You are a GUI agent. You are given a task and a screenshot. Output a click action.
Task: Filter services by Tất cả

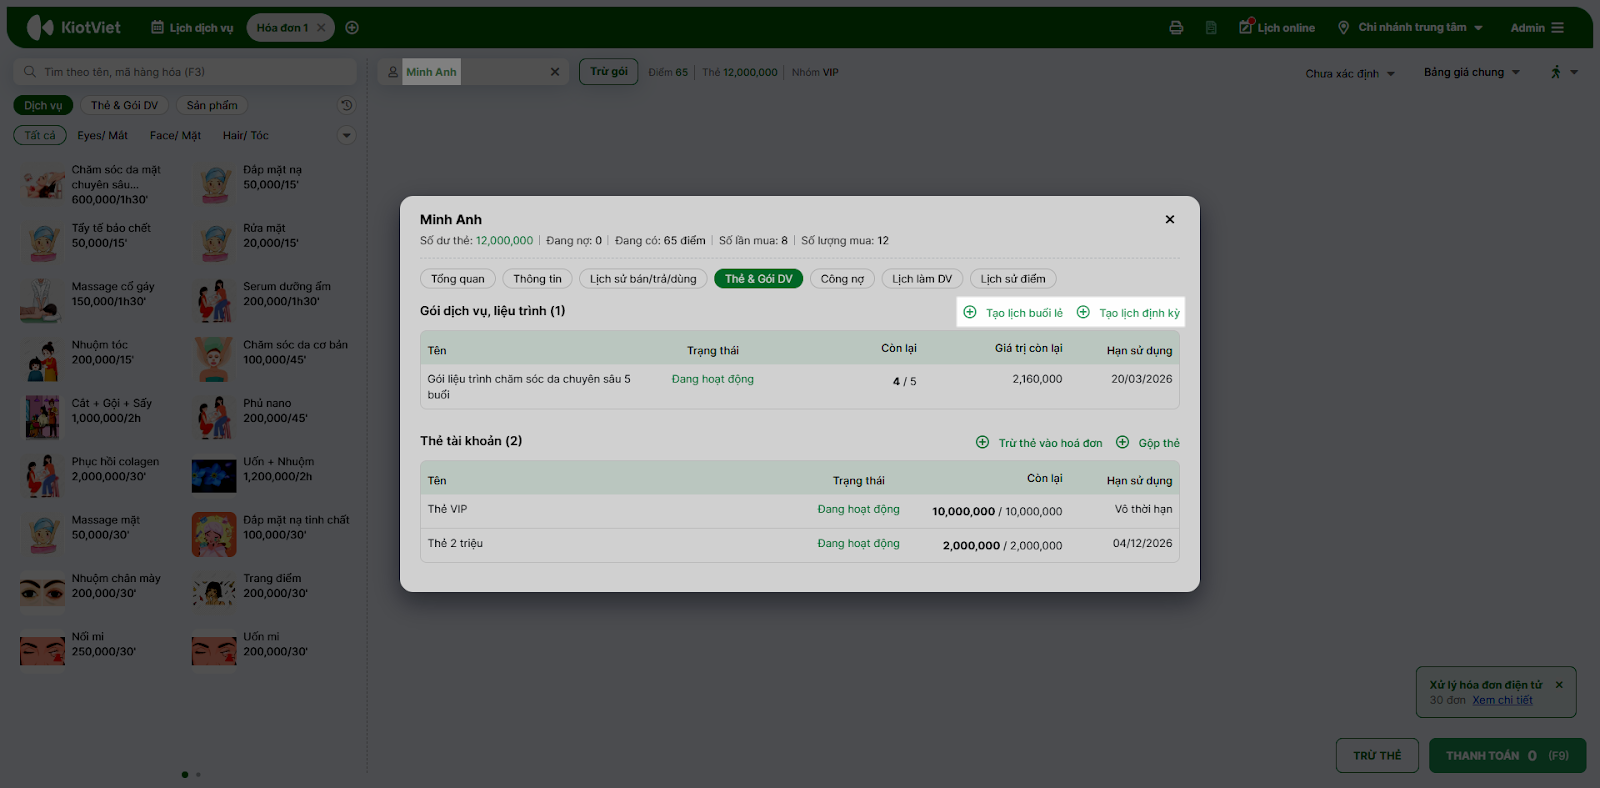pos(40,135)
